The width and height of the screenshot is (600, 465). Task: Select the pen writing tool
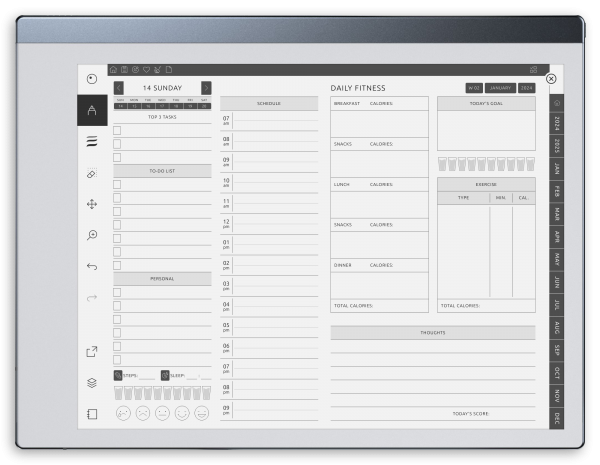pos(92,110)
